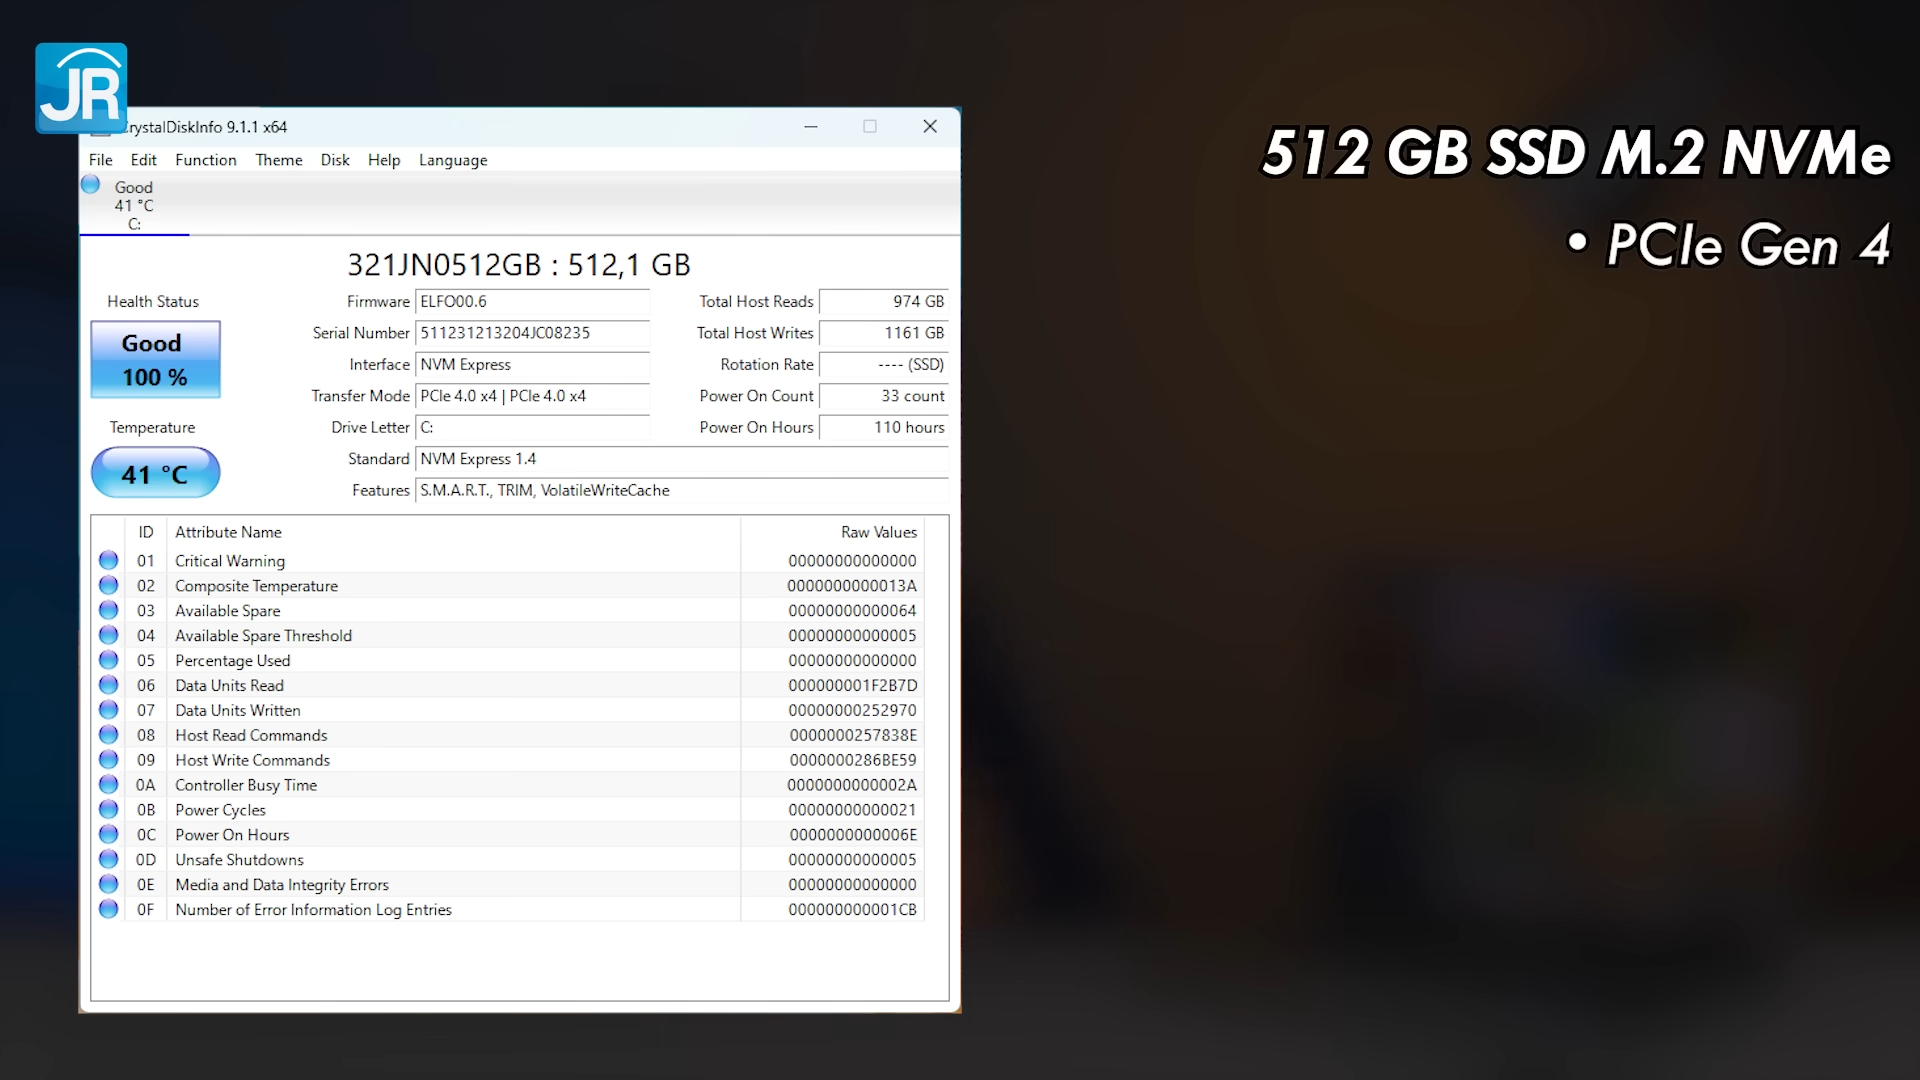Screen dimensions: 1920x1080
Task: Open the Language menu
Action: [452, 160]
